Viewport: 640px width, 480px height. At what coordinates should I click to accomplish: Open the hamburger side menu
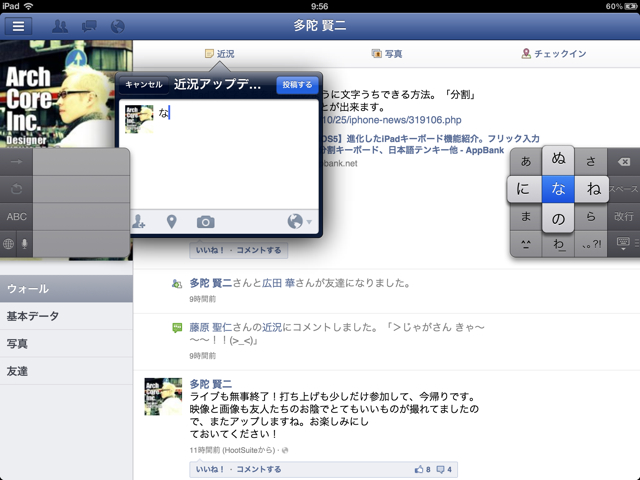point(18,26)
